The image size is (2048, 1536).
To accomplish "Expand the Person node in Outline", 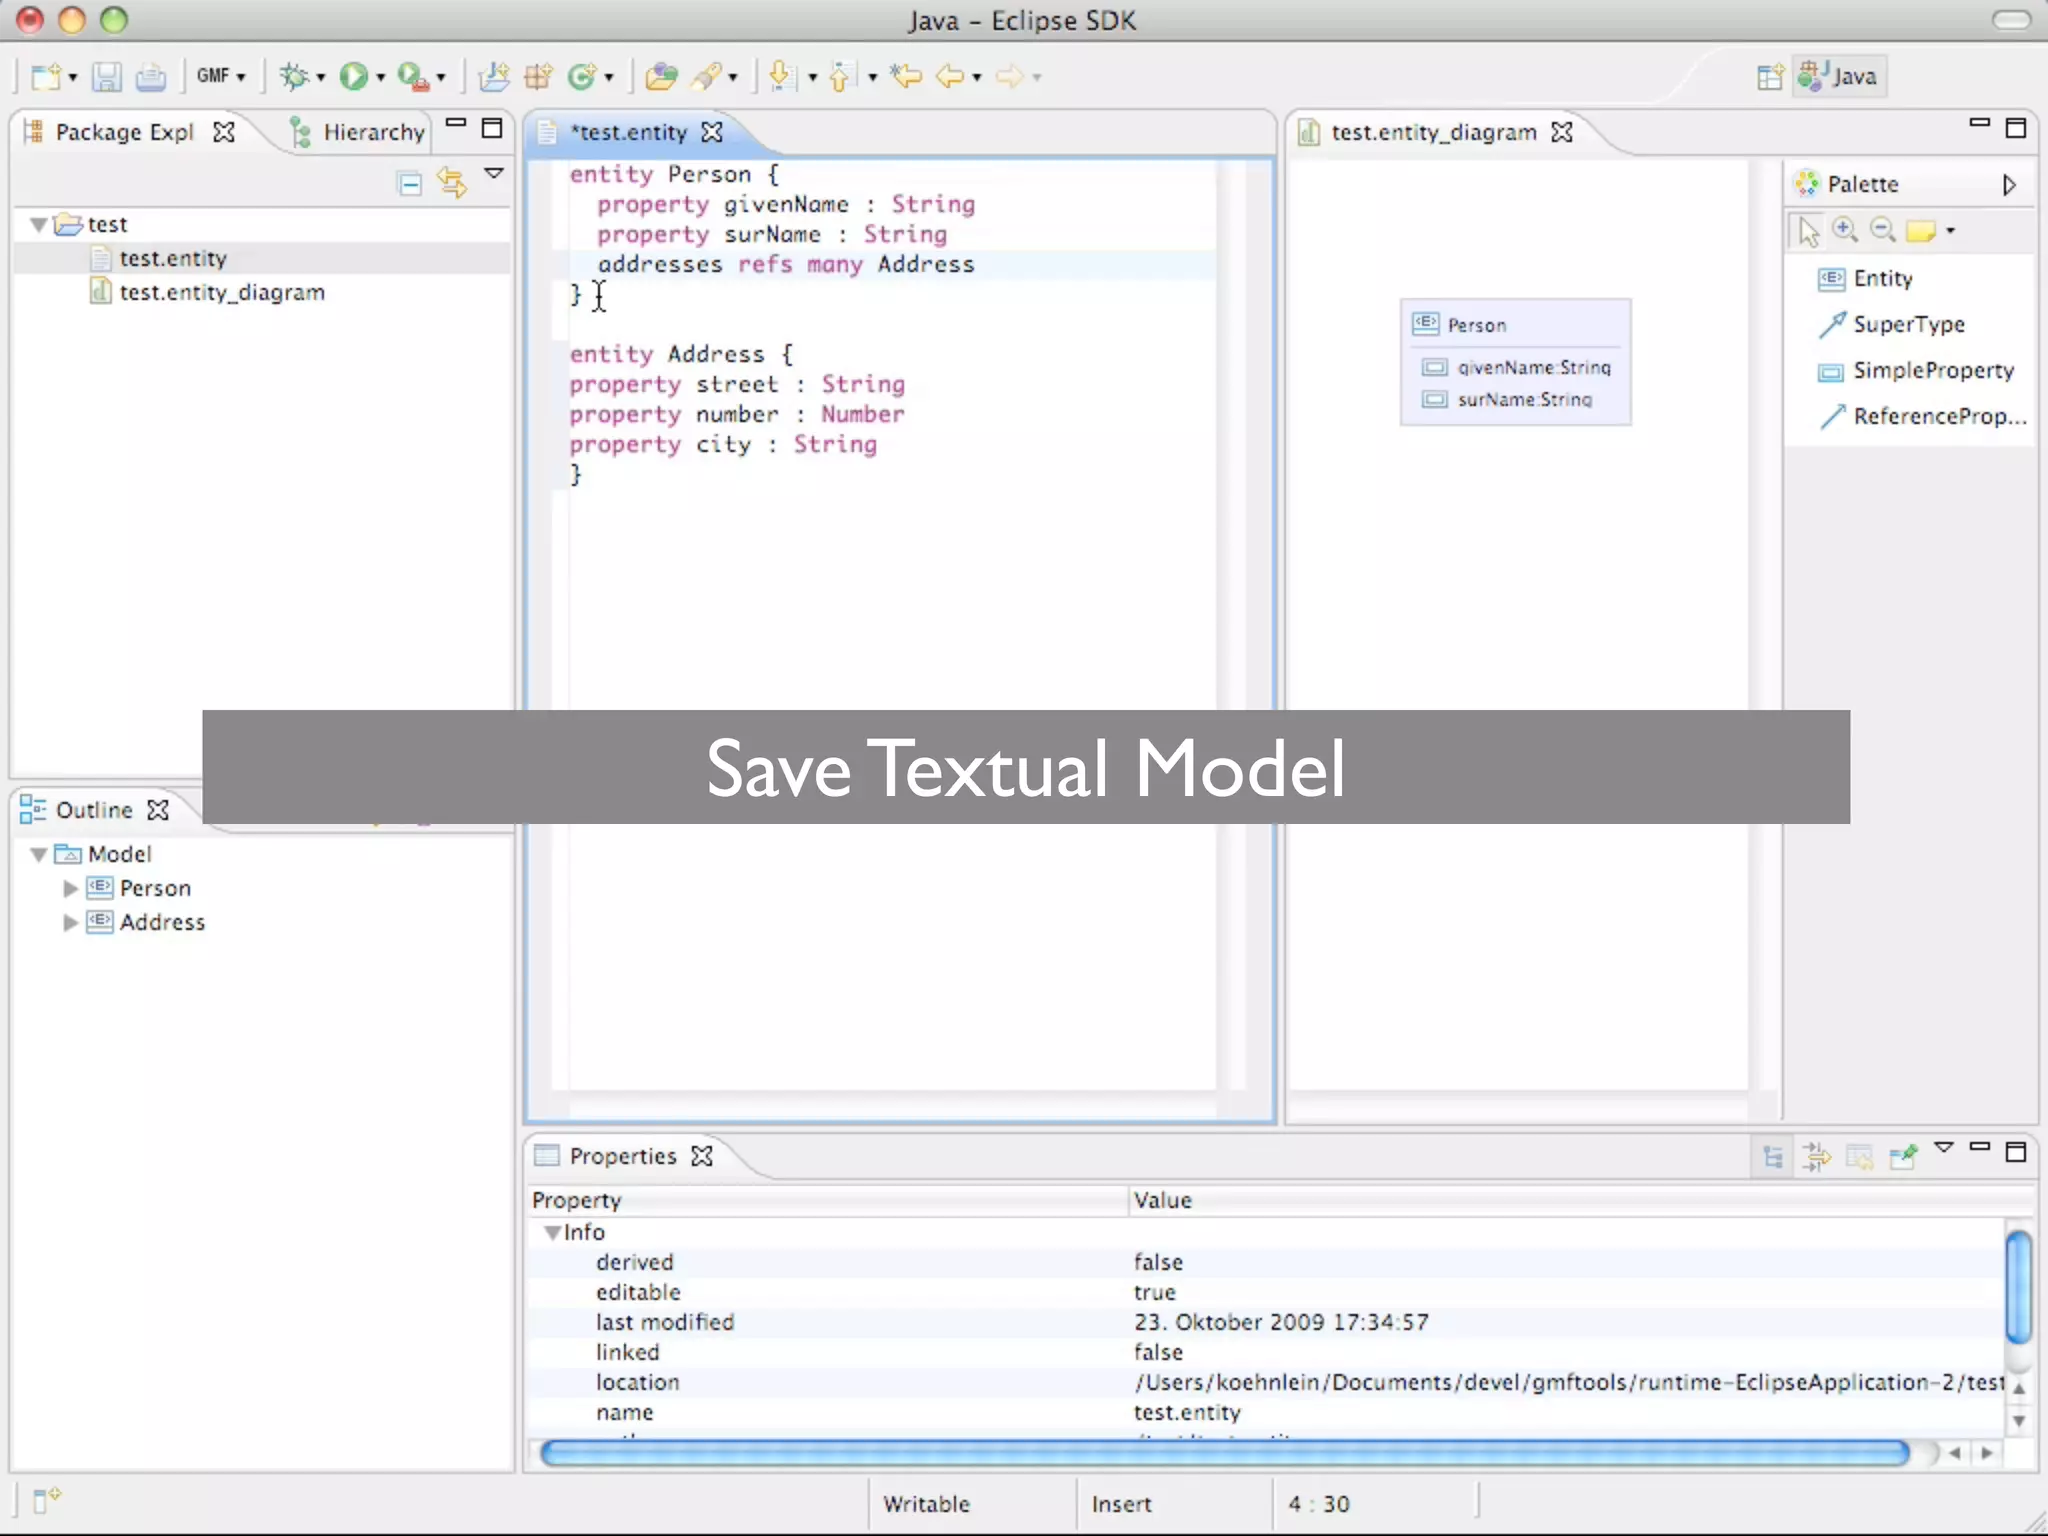I will [x=70, y=888].
